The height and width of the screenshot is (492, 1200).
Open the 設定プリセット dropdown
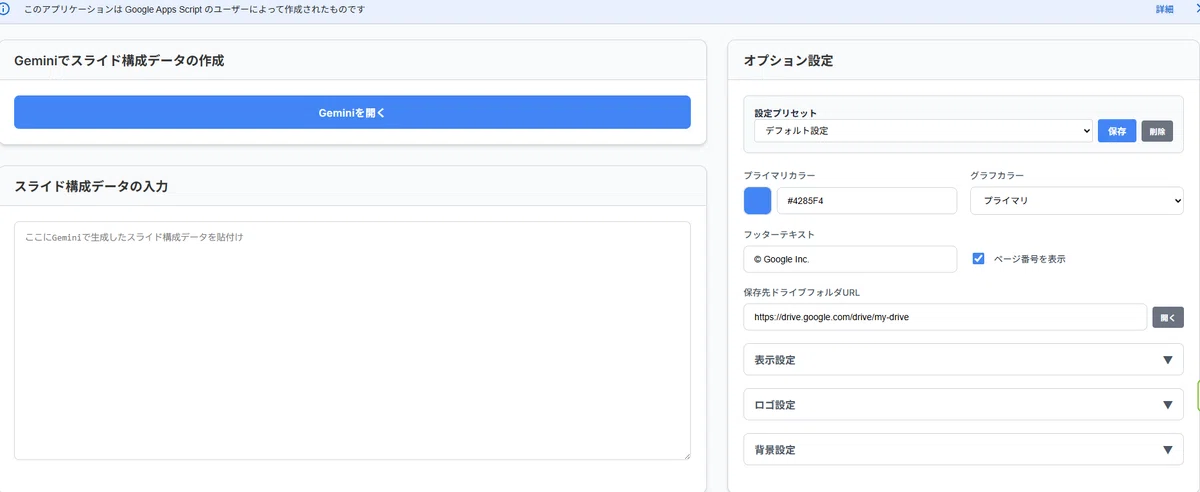923,131
